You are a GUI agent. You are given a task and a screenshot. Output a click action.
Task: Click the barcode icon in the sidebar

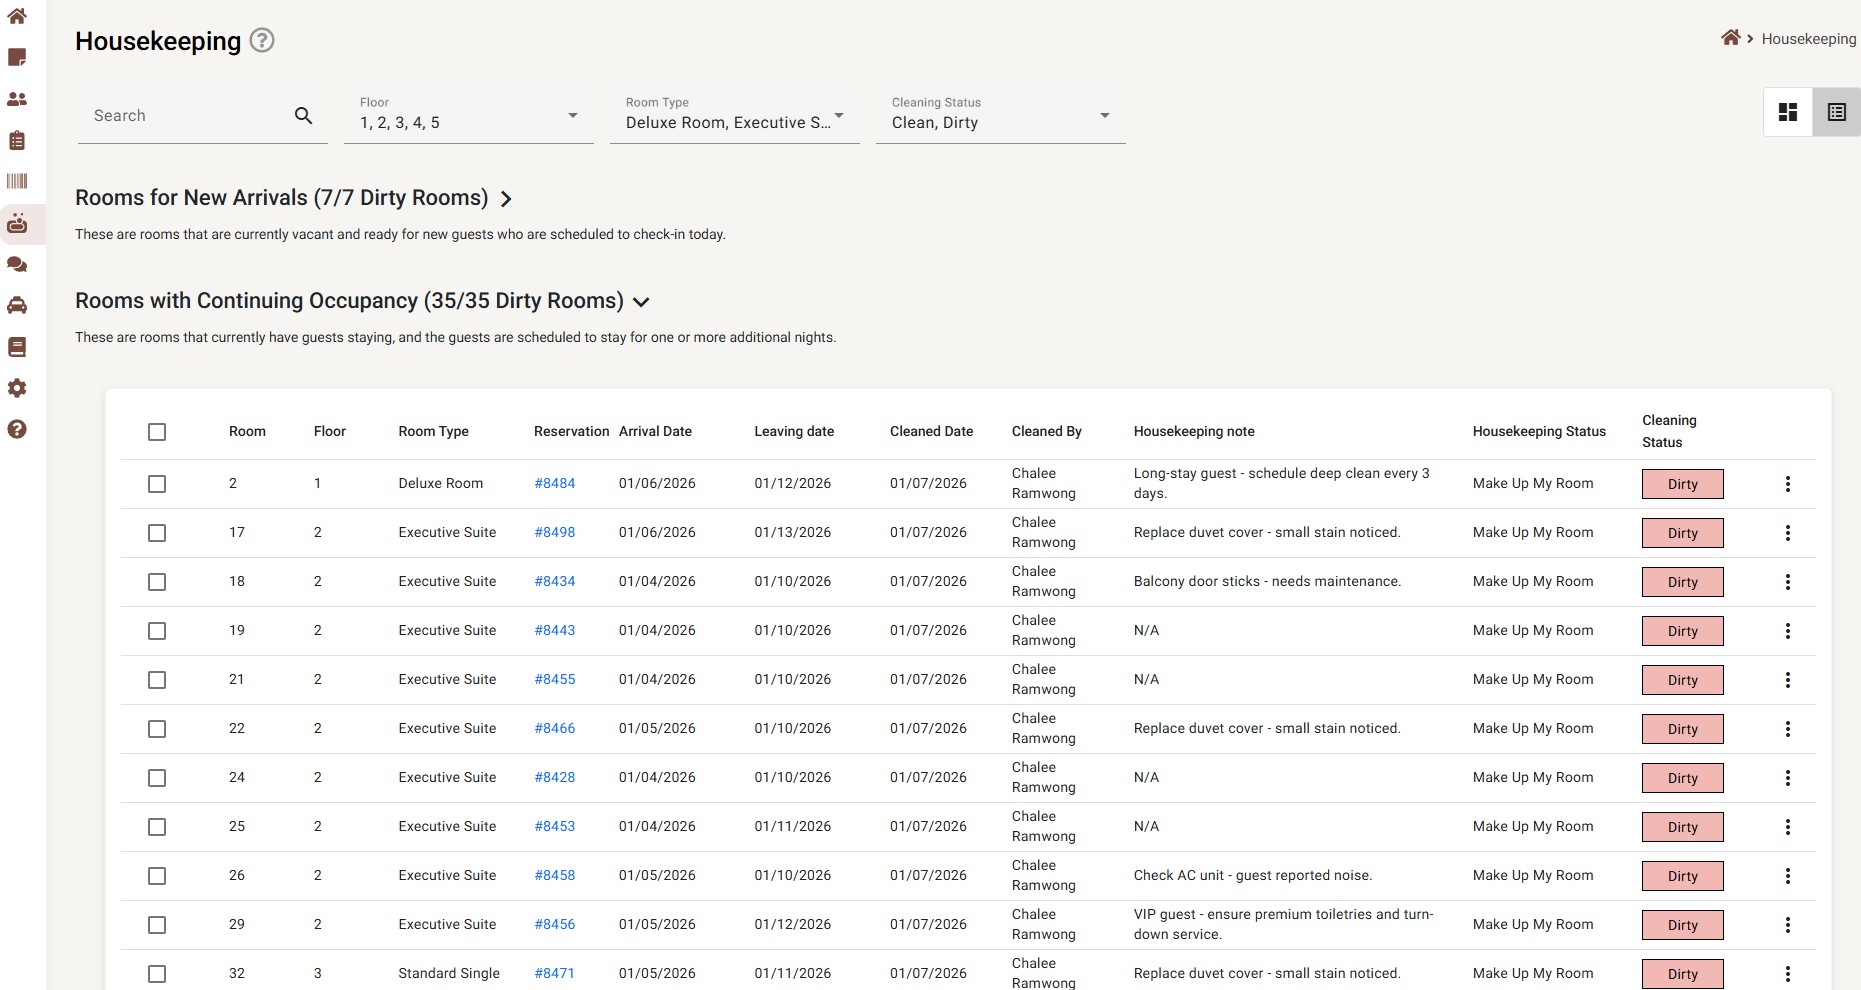tap(17, 181)
